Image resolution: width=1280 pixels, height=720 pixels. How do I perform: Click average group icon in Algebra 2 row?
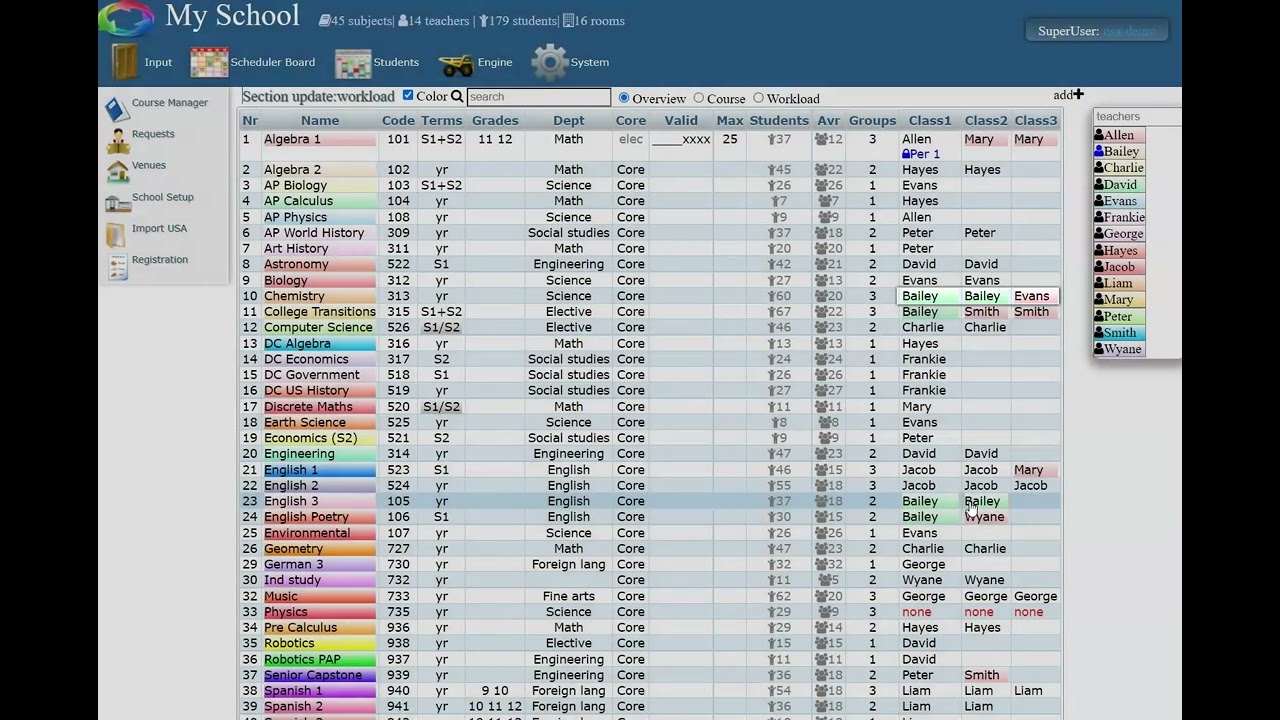click(821, 170)
